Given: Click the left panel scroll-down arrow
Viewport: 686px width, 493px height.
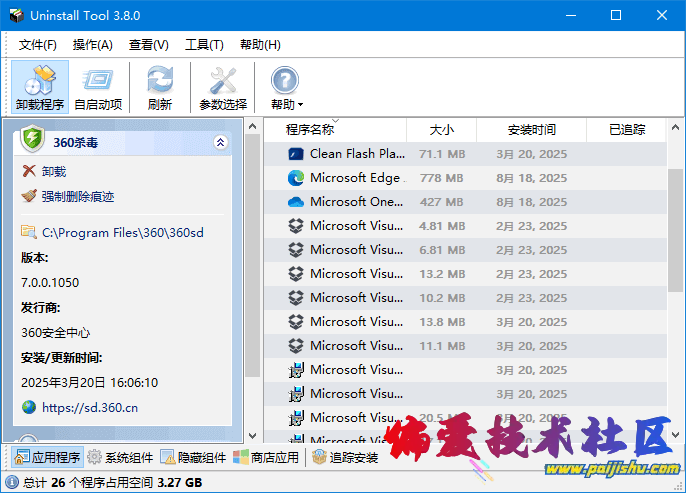Looking at the screenshot, I should click(252, 435).
